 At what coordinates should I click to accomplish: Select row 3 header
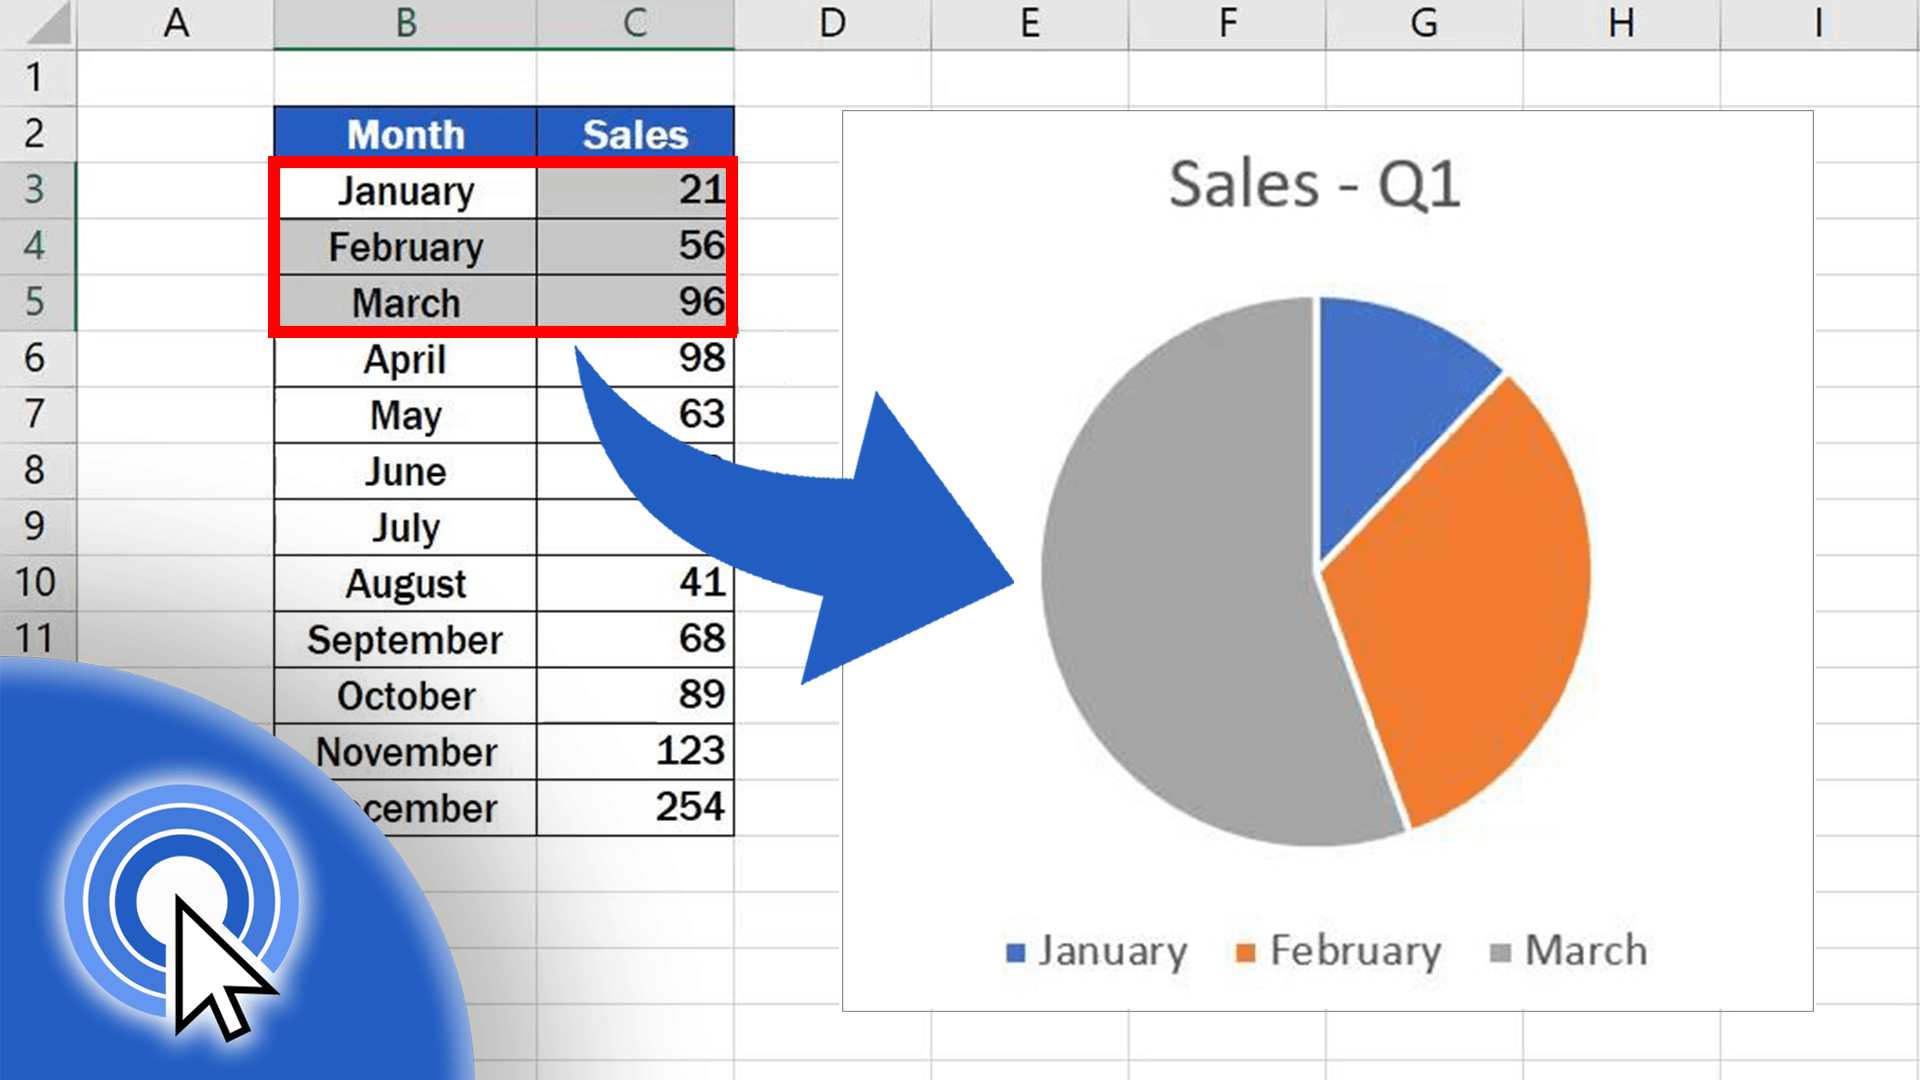coord(37,189)
